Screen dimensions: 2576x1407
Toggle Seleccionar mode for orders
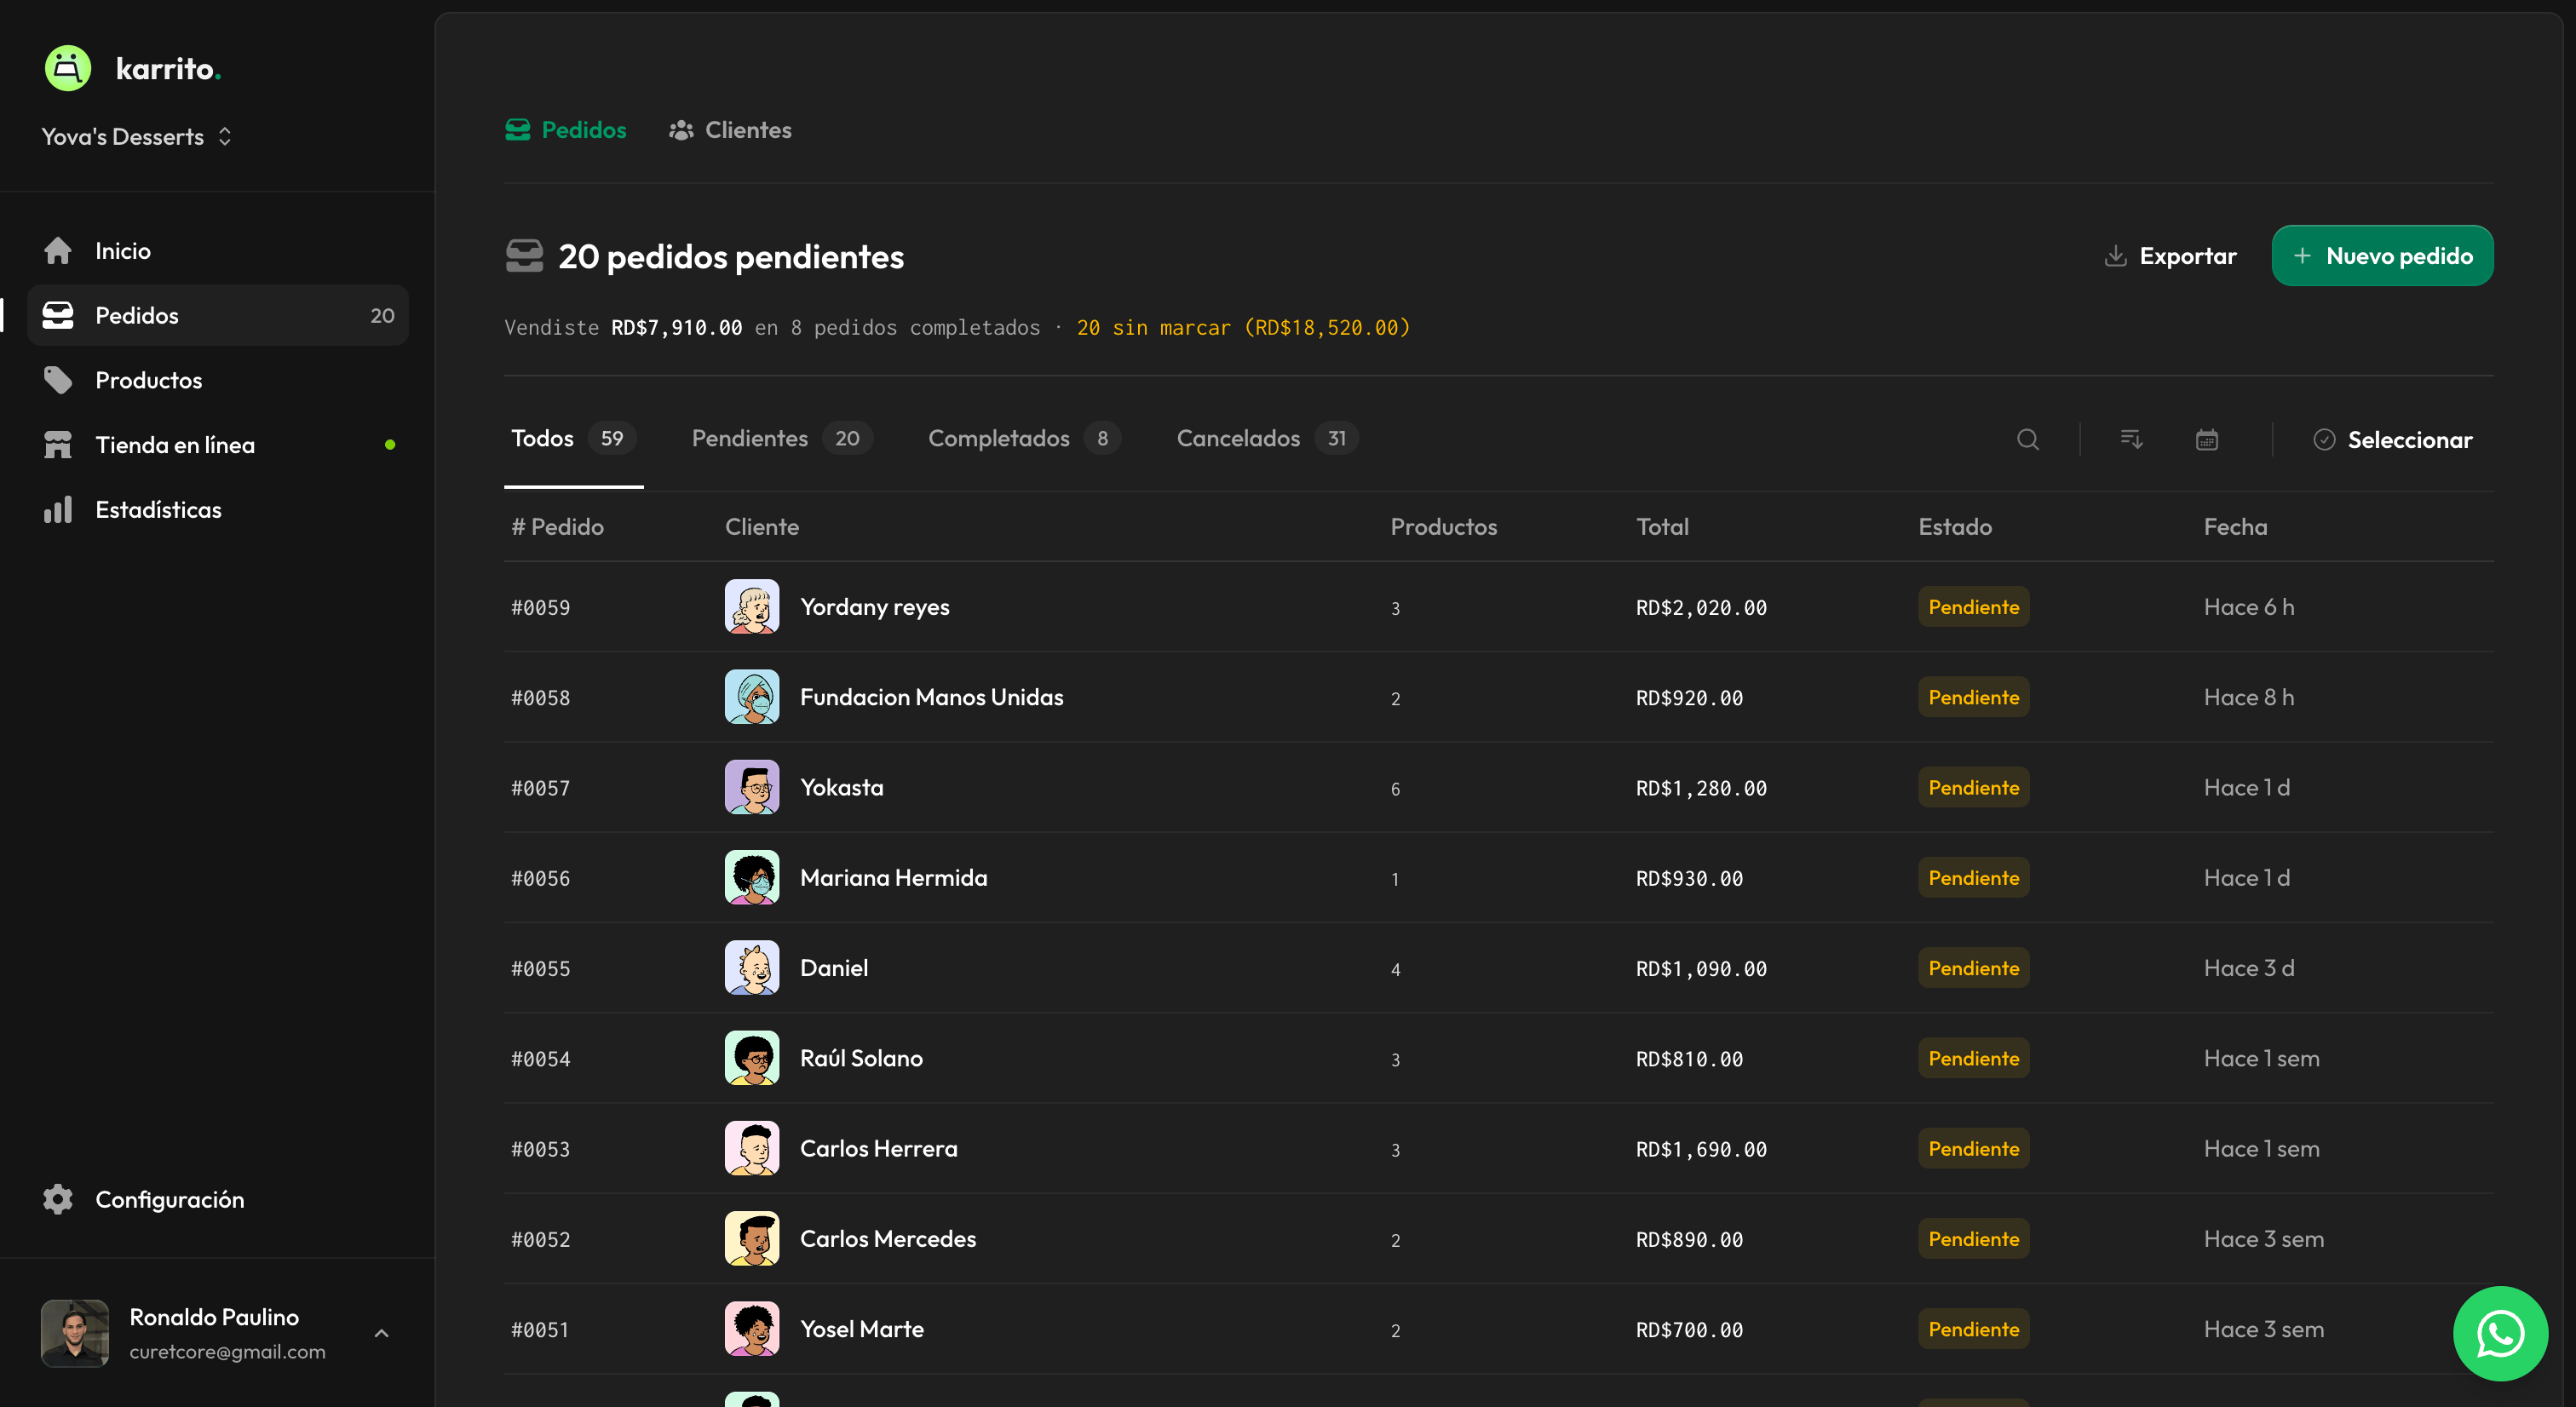2392,439
